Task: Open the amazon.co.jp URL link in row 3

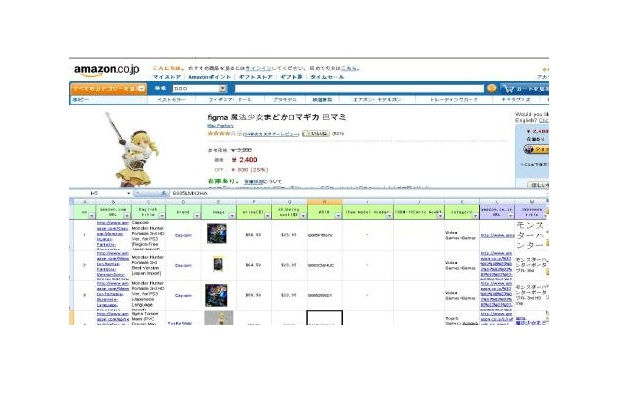Action: click(x=497, y=295)
